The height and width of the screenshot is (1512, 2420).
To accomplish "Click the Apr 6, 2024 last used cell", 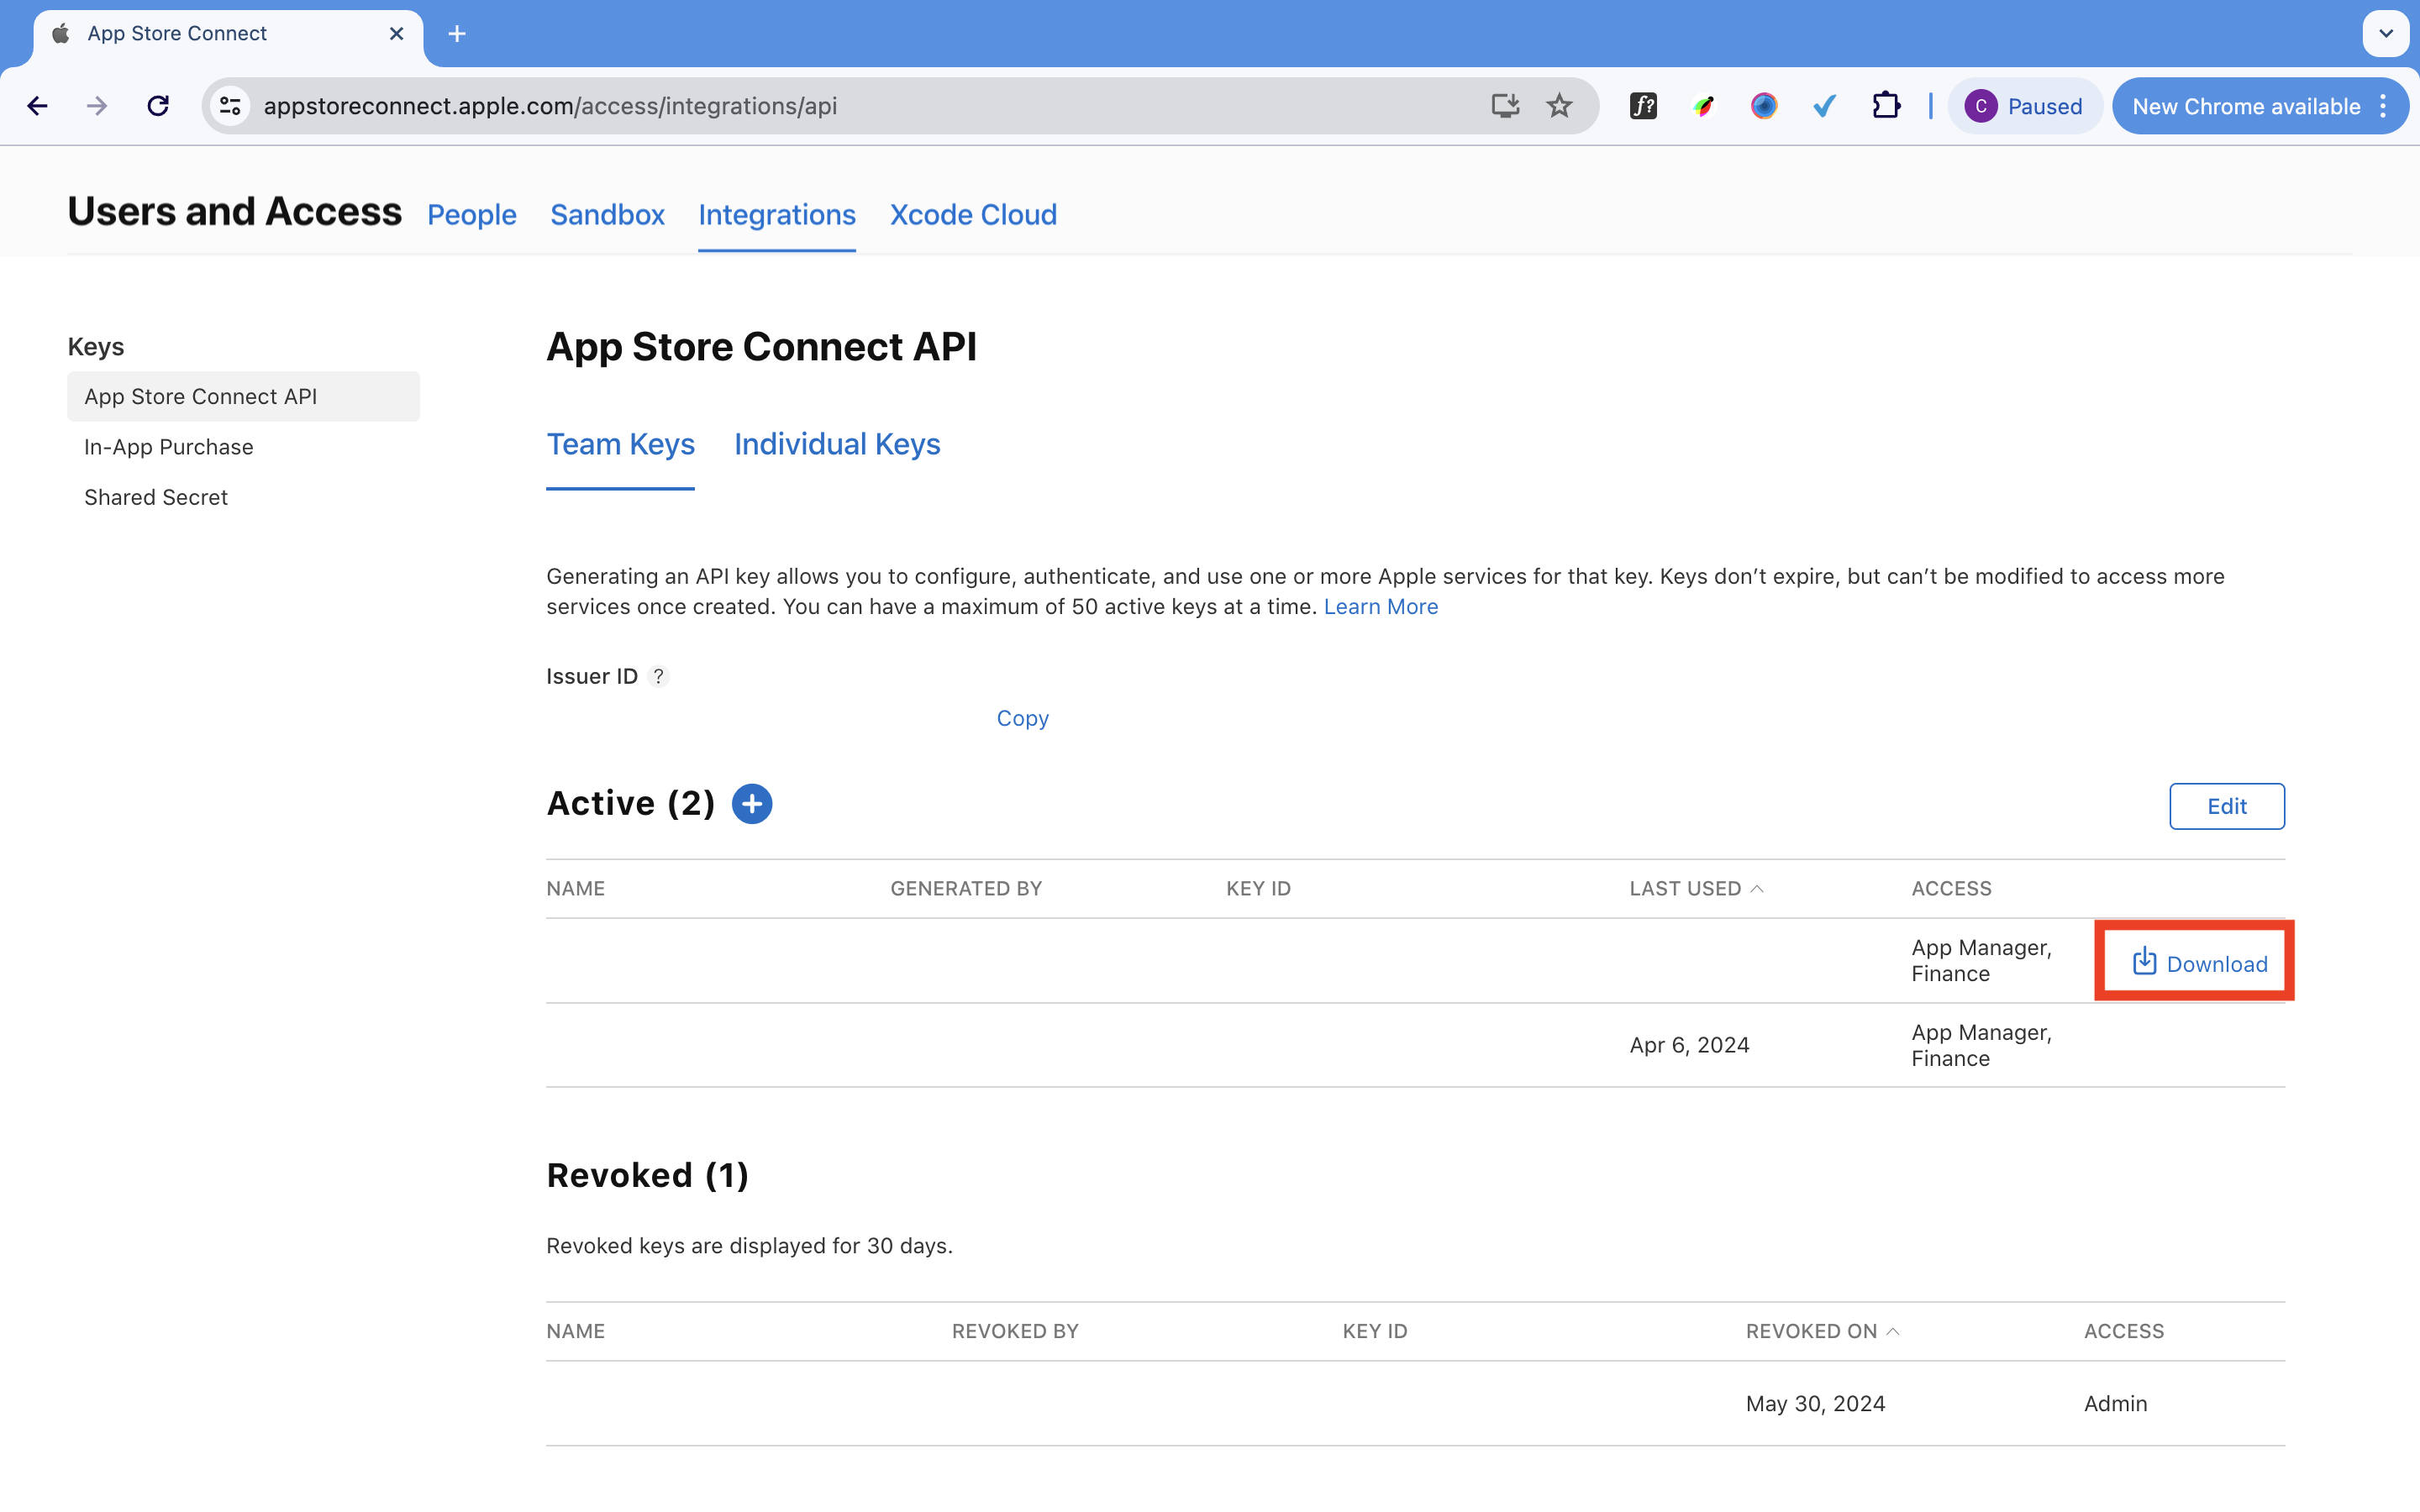I will tap(1689, 1045).
